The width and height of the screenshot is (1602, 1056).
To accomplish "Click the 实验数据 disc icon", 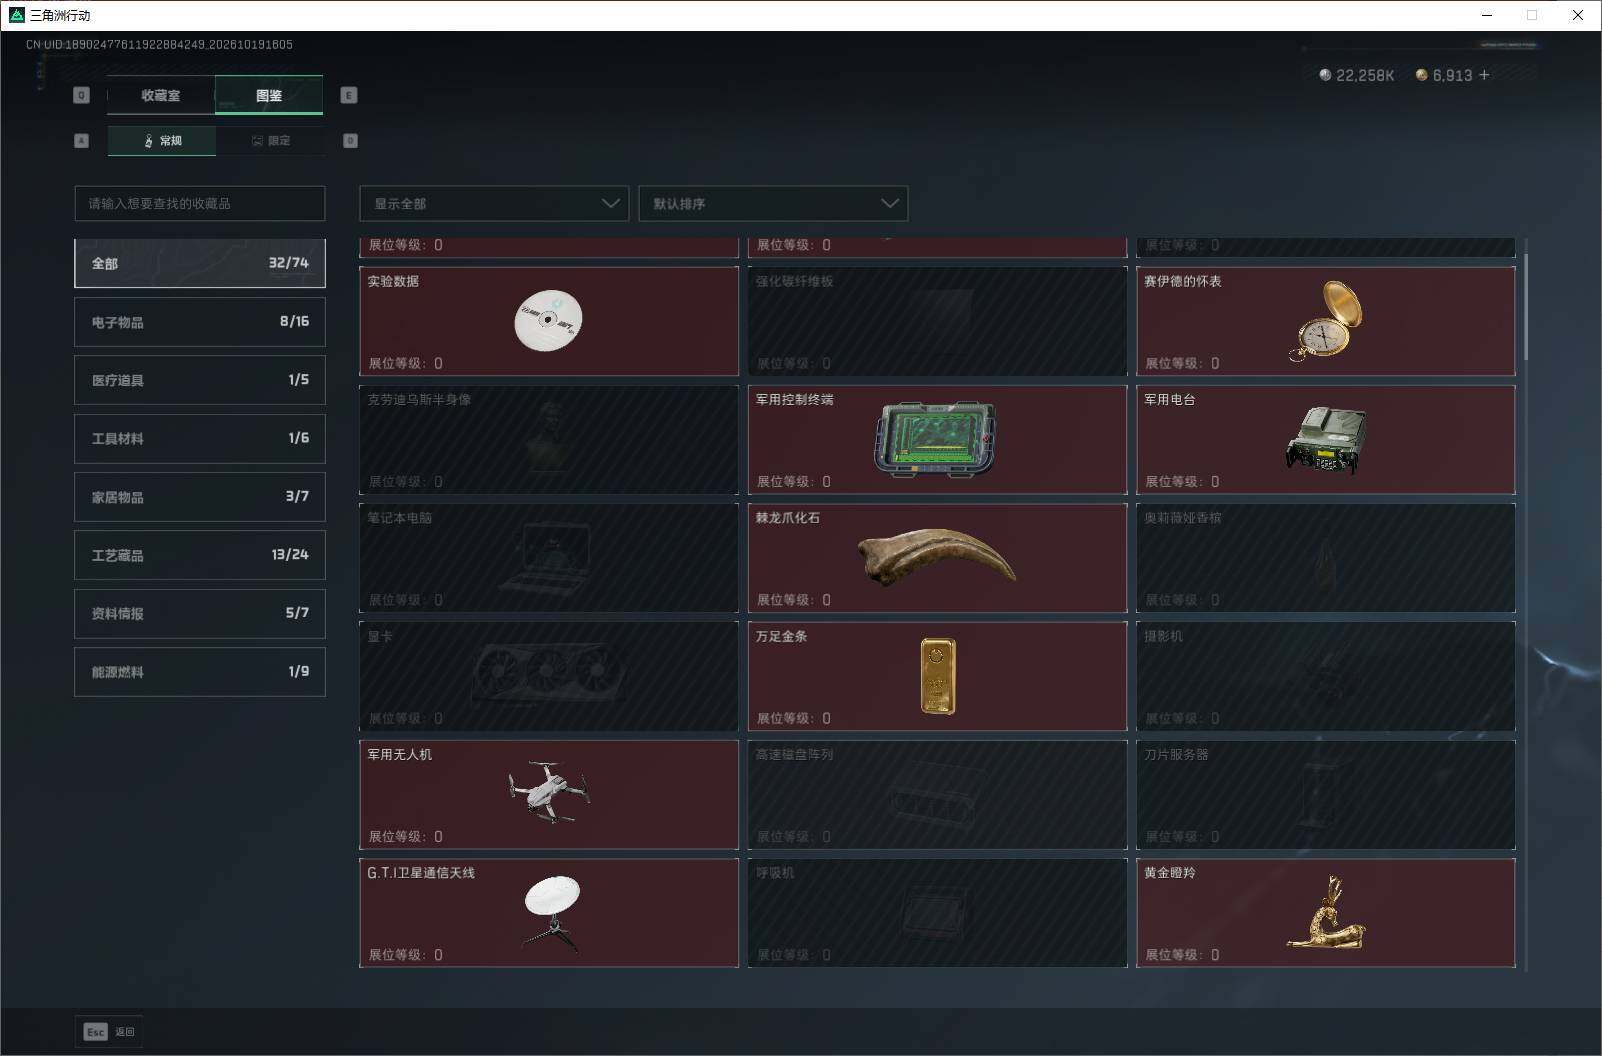I will coord(548,320).
